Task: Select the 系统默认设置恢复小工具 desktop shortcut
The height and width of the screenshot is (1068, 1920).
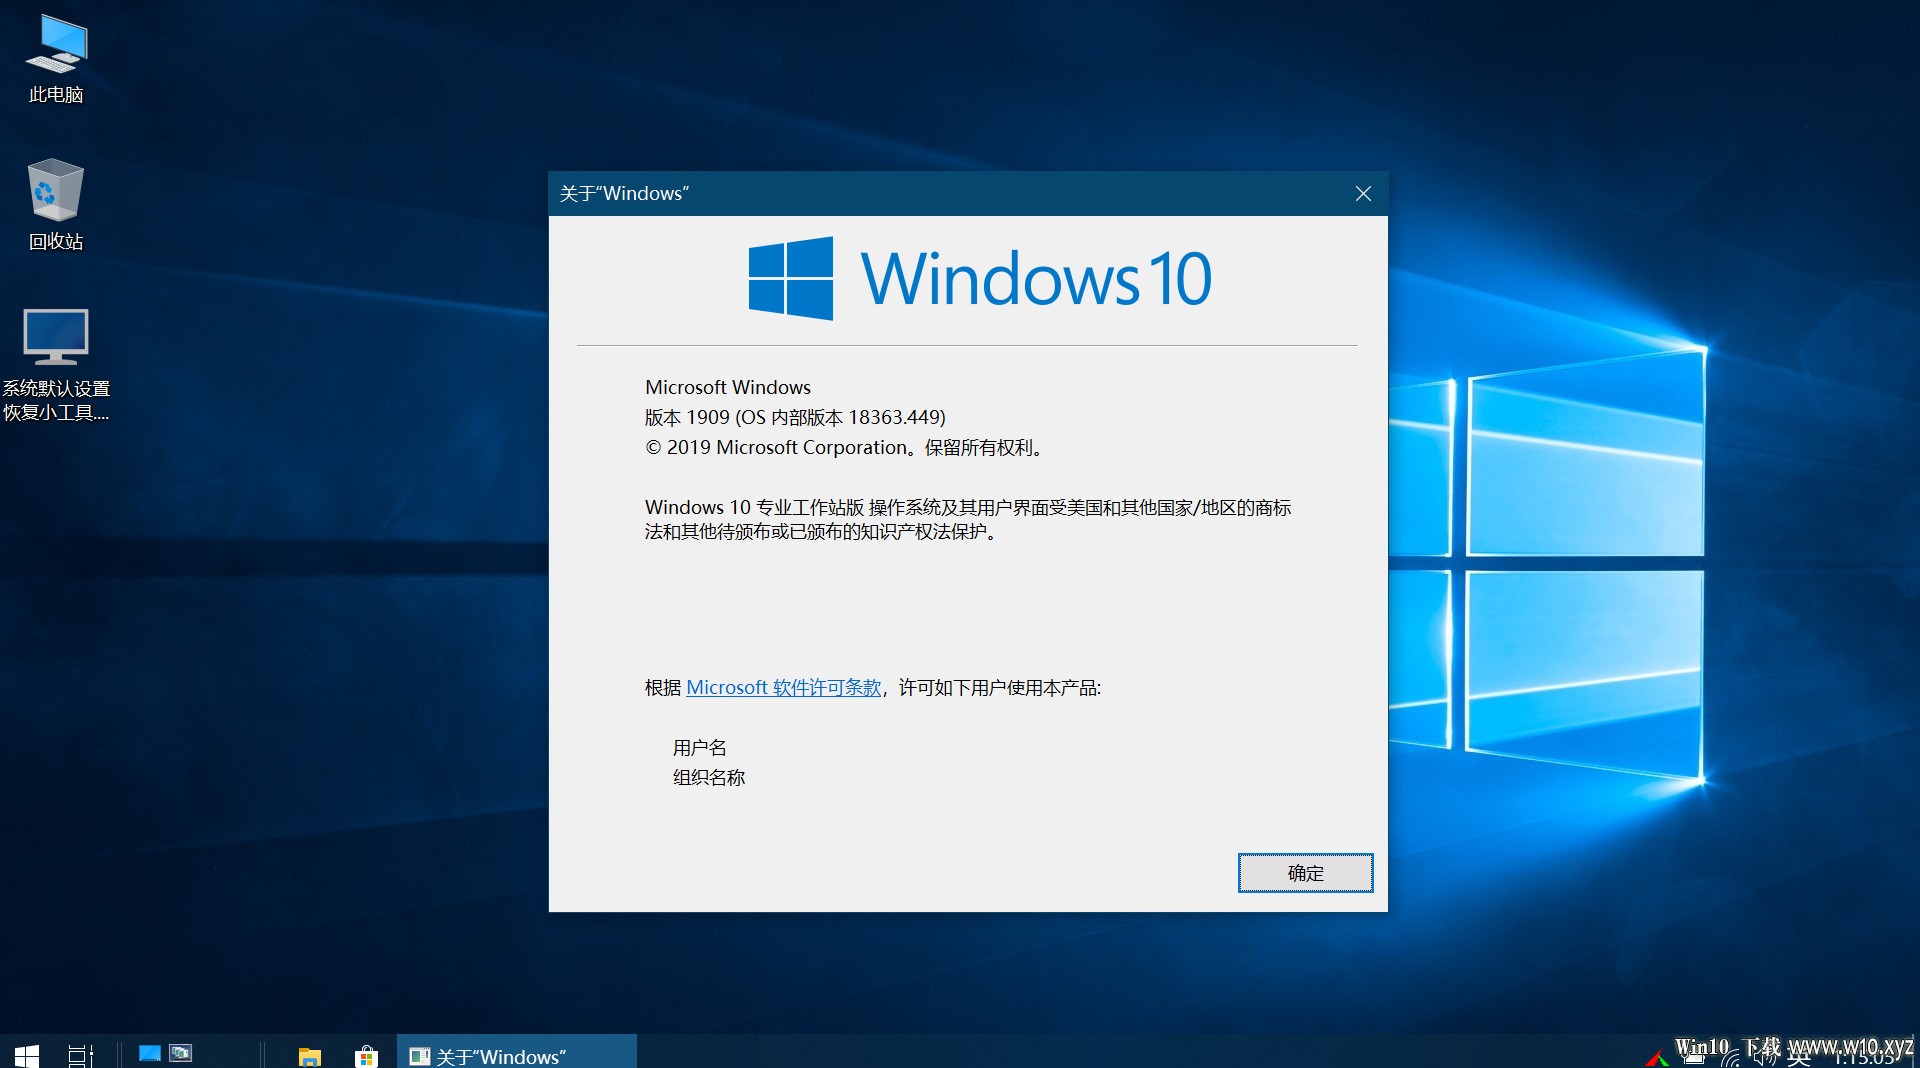Action: coord(56,365)
